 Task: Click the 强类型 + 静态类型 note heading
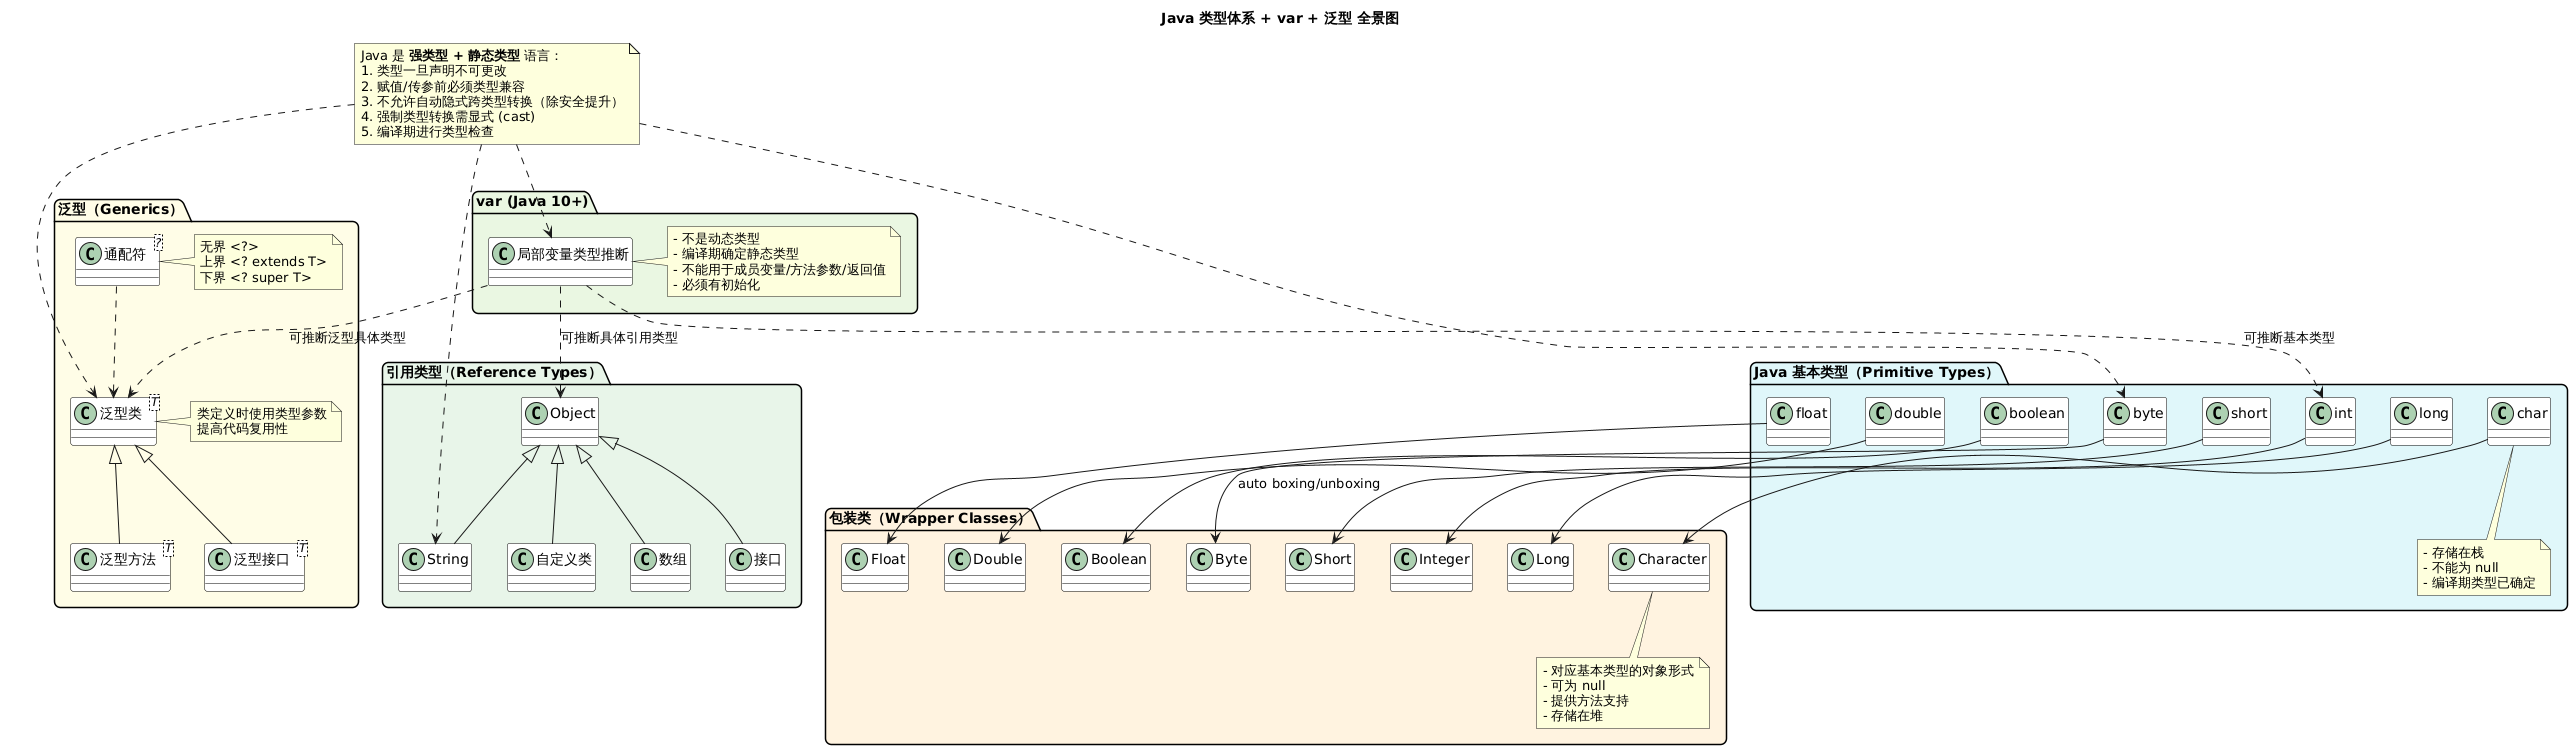pyautogui.click(x=463, y=56)
